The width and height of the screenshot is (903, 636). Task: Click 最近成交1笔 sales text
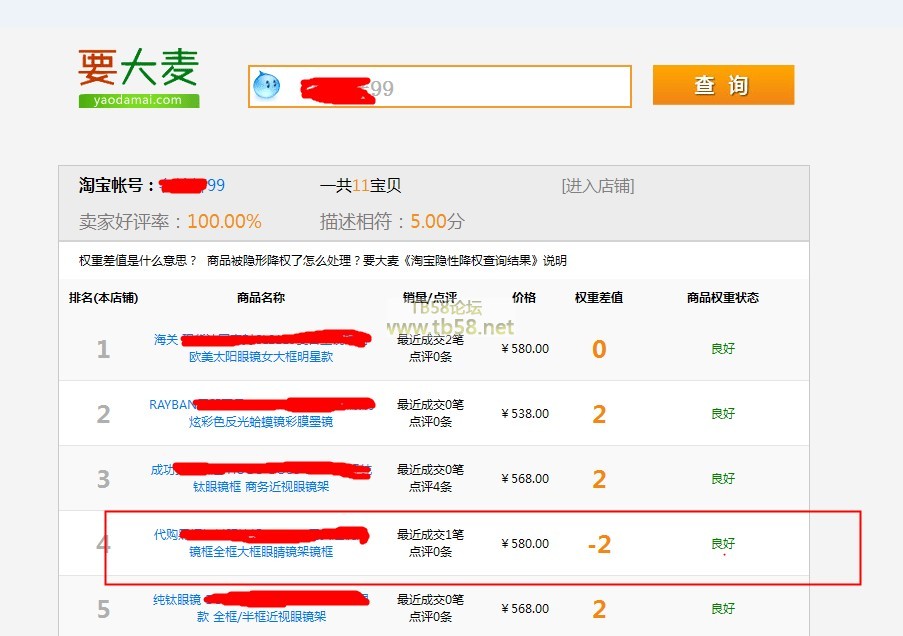[430, 535]
